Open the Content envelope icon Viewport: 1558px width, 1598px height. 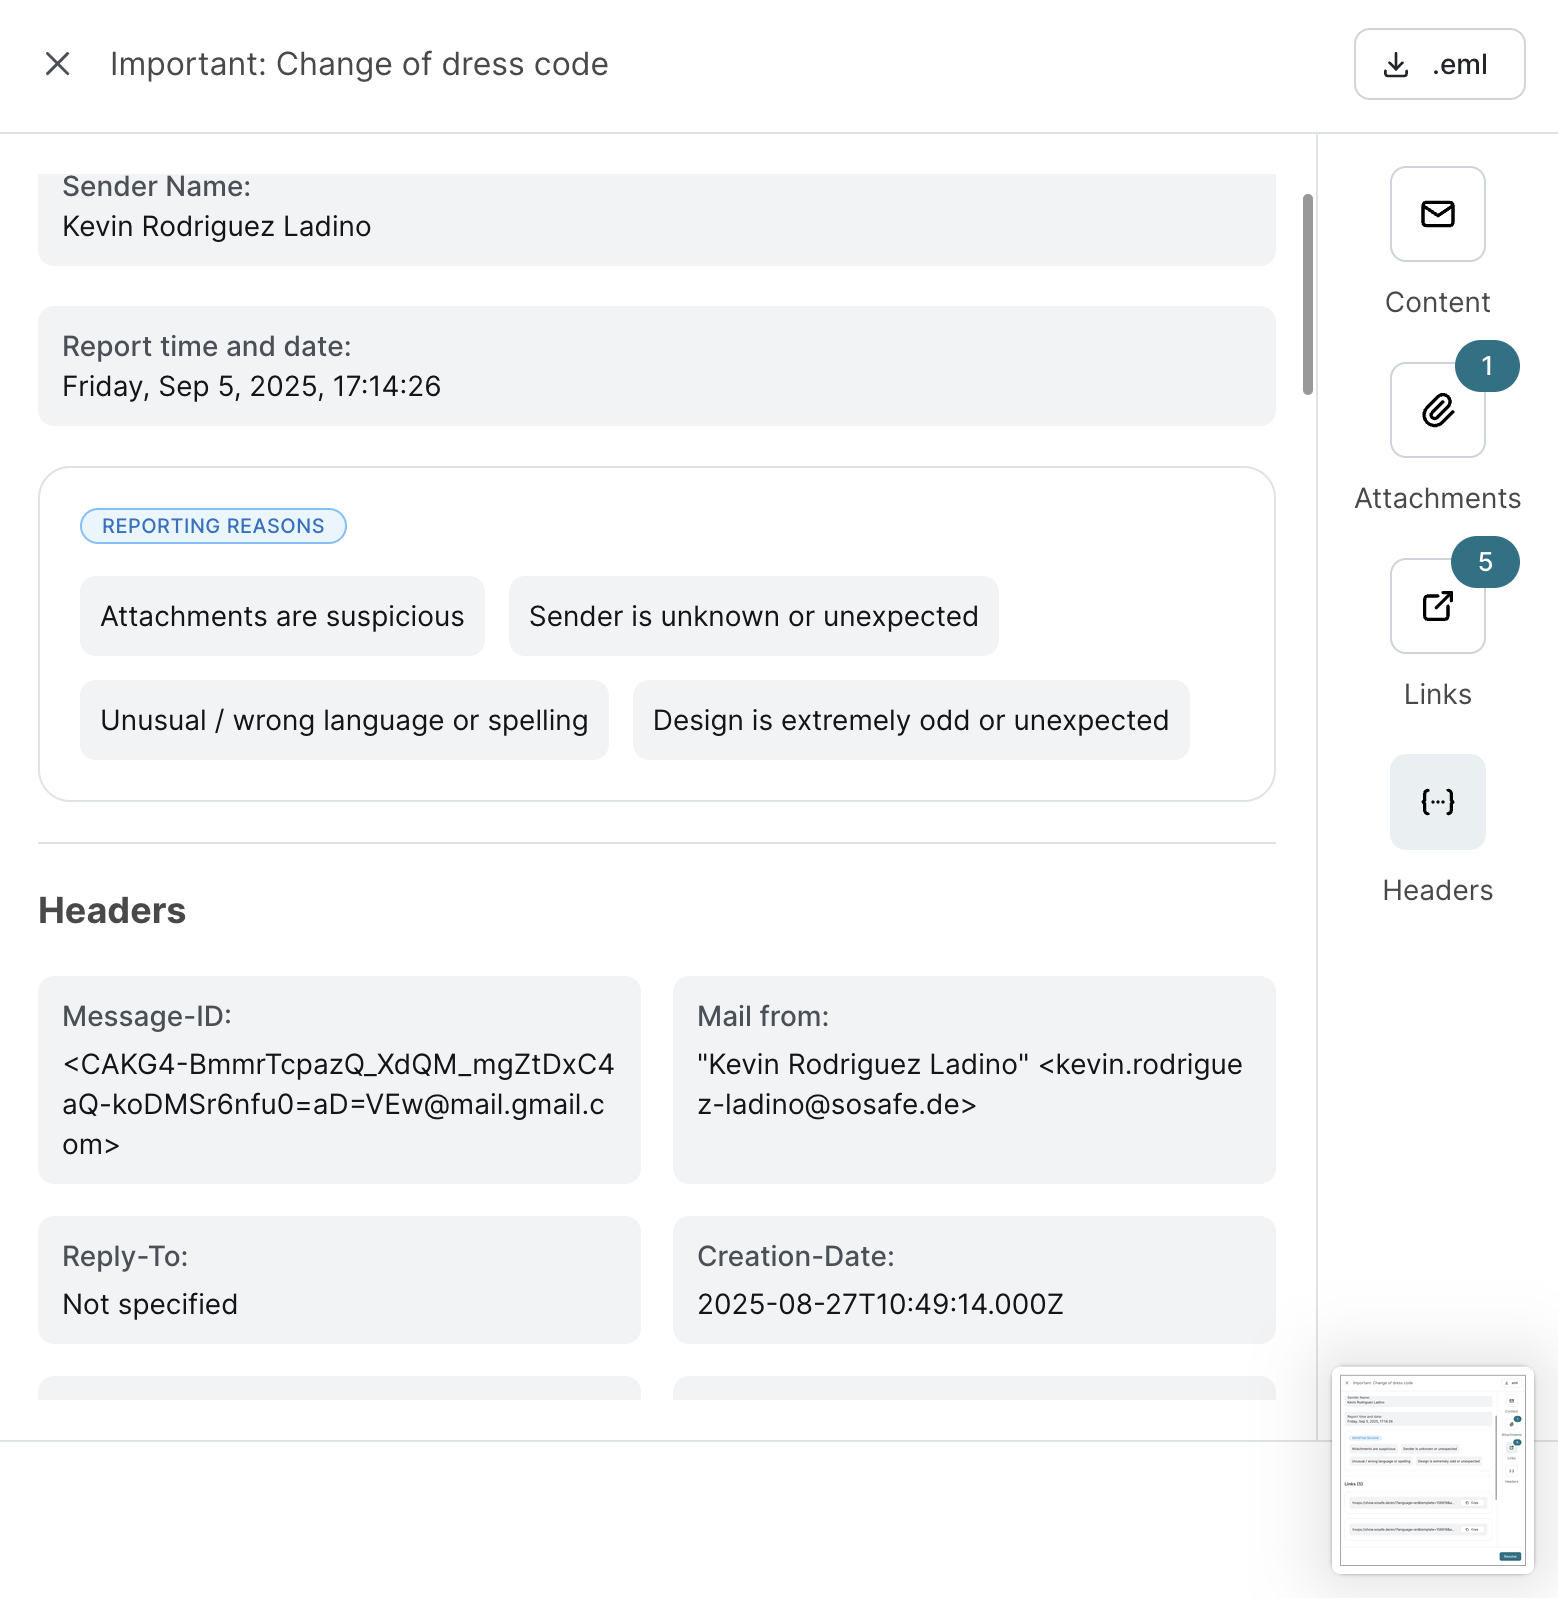[x=1437, y=214]
